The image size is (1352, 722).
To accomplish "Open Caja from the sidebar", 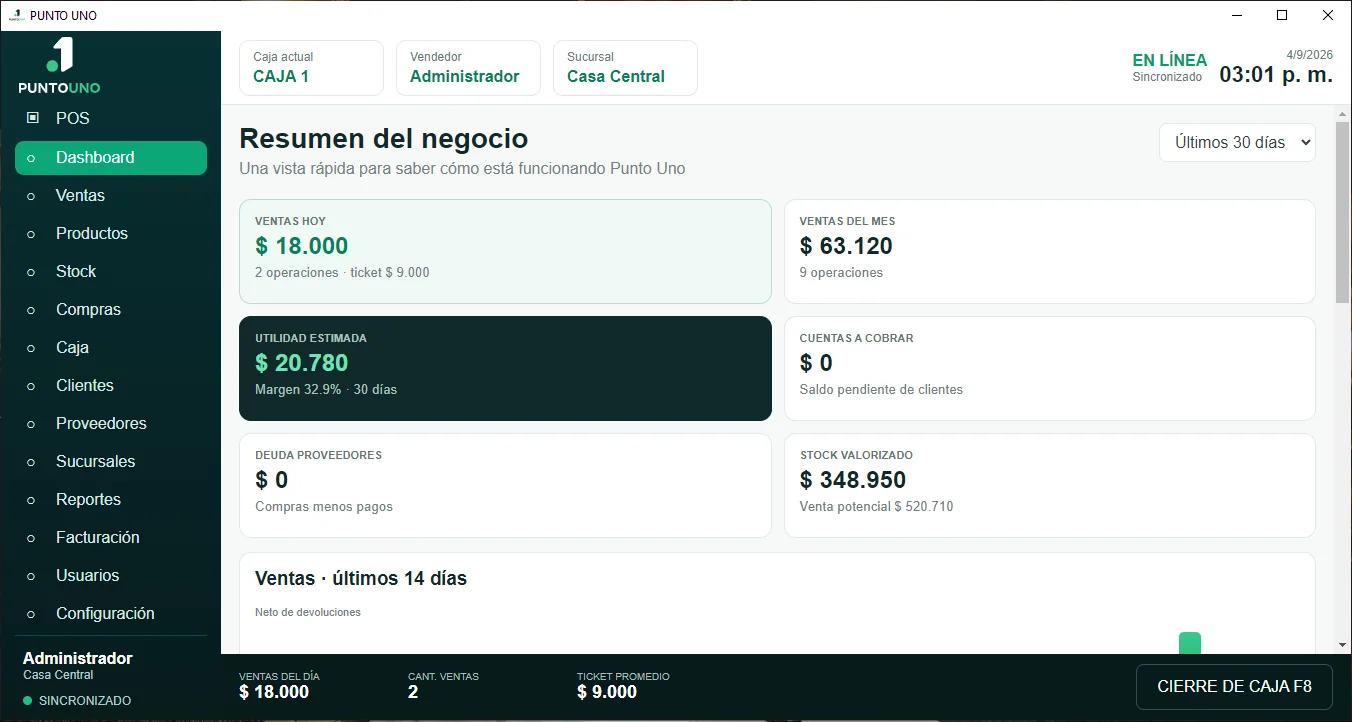I will point(111,348).
